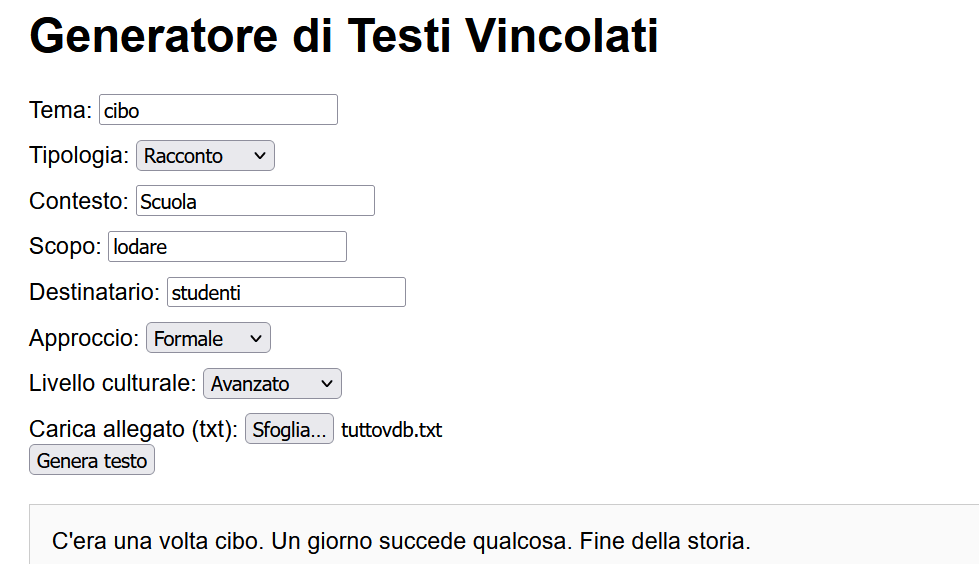Click the "Tema:" label text
979x564 pixels.
click(61, 110)
